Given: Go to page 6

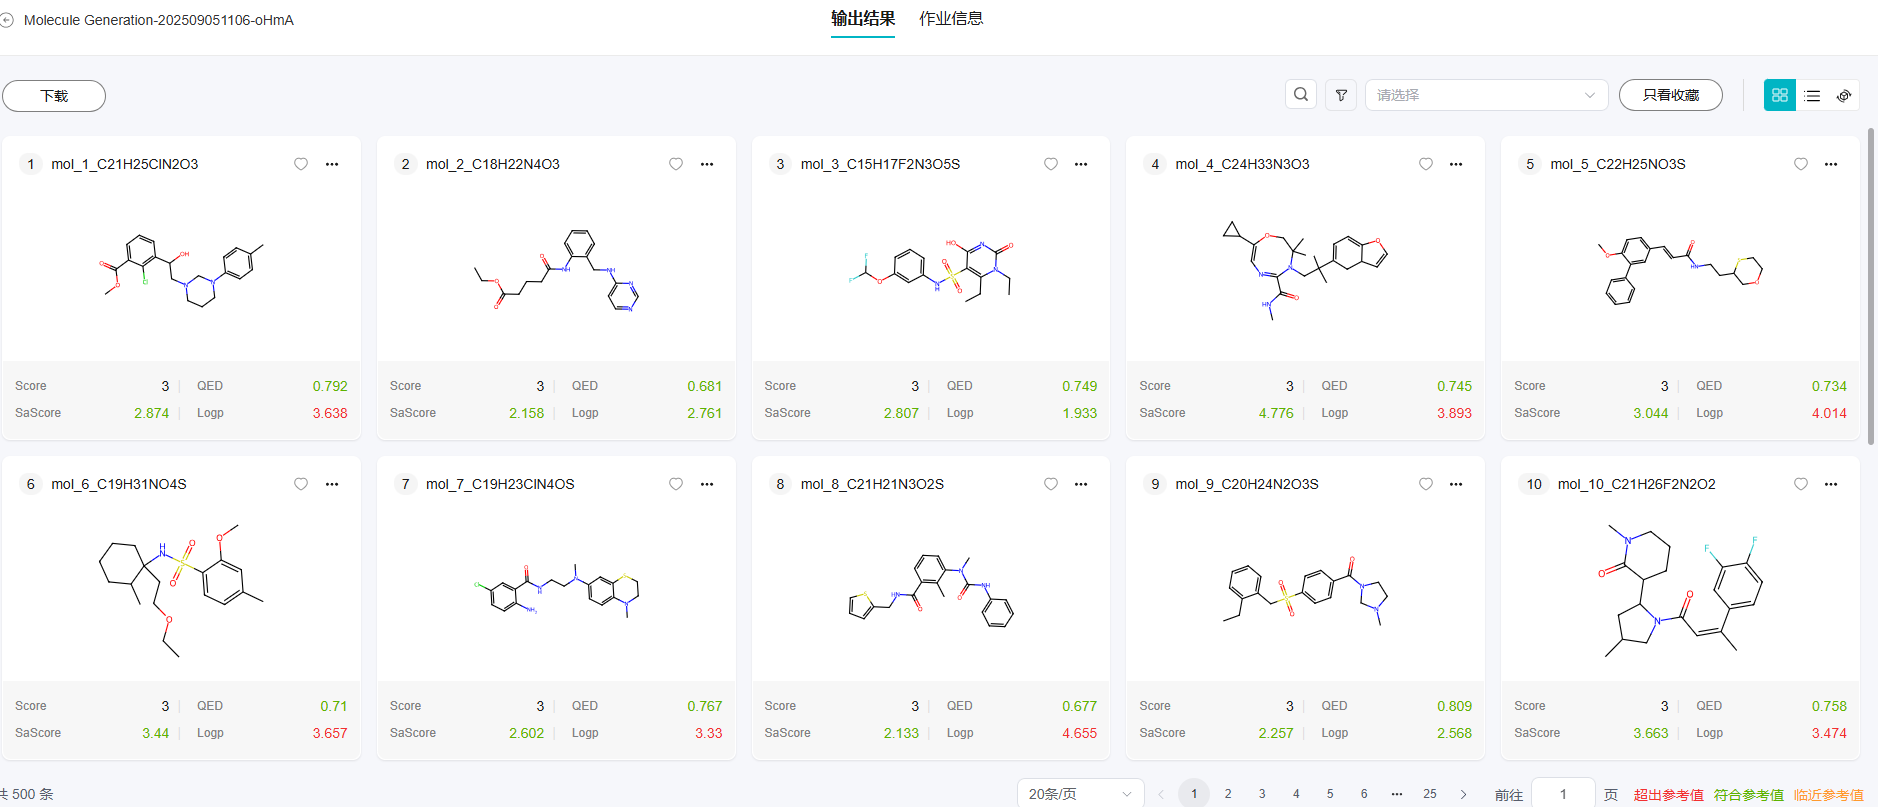Looking at the screenshot, I should click(1364, 794).
